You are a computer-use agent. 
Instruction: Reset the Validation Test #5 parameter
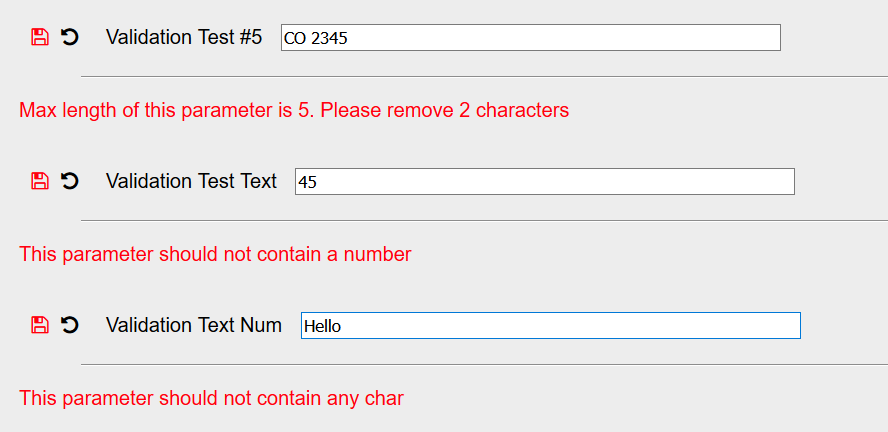pyautogui.click(x=70, y=37)
